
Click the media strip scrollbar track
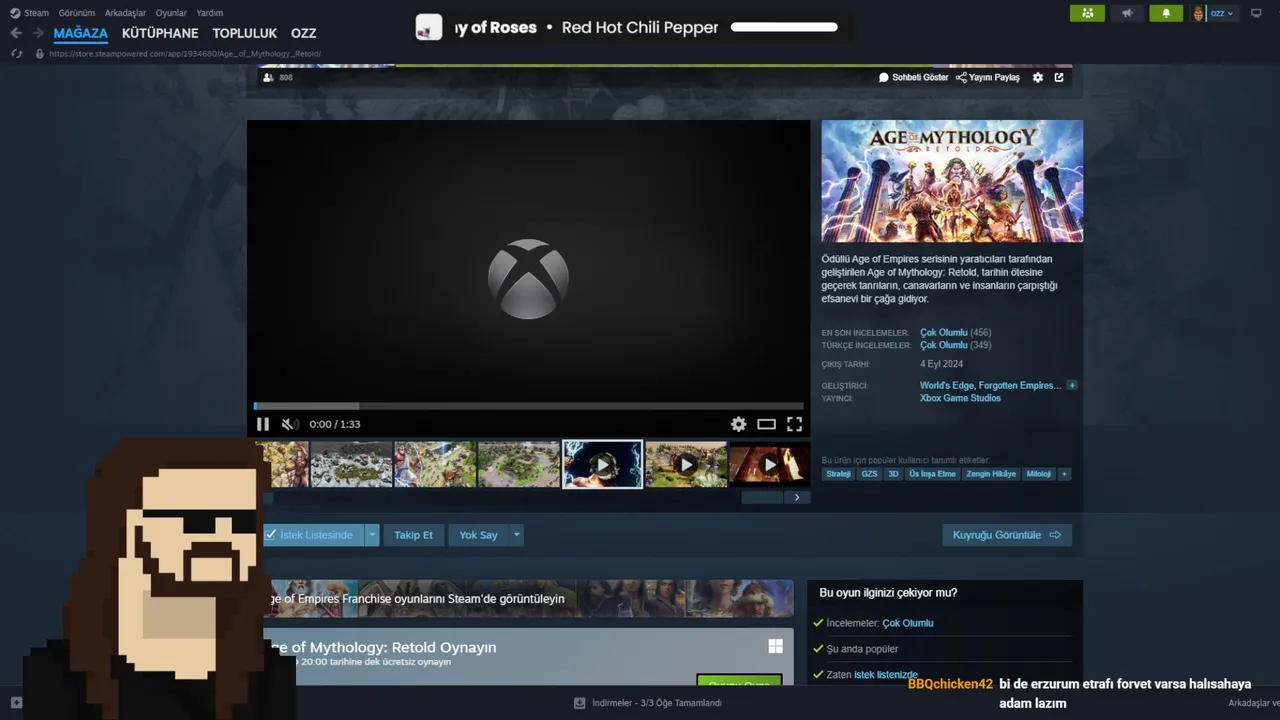[x=528, y=497]
